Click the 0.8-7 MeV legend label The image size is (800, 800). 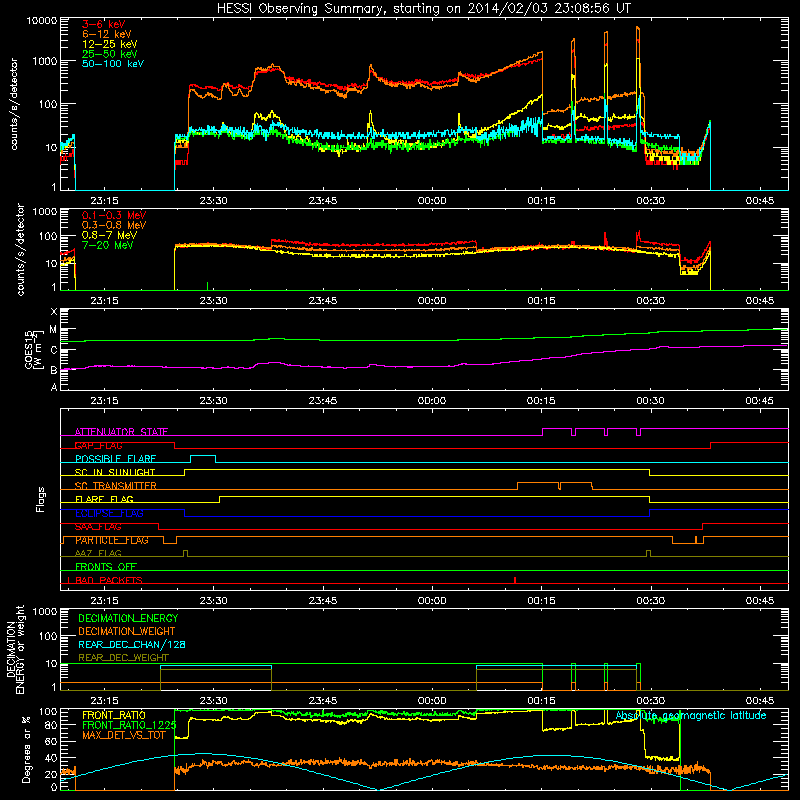click(x=109, y=235)
